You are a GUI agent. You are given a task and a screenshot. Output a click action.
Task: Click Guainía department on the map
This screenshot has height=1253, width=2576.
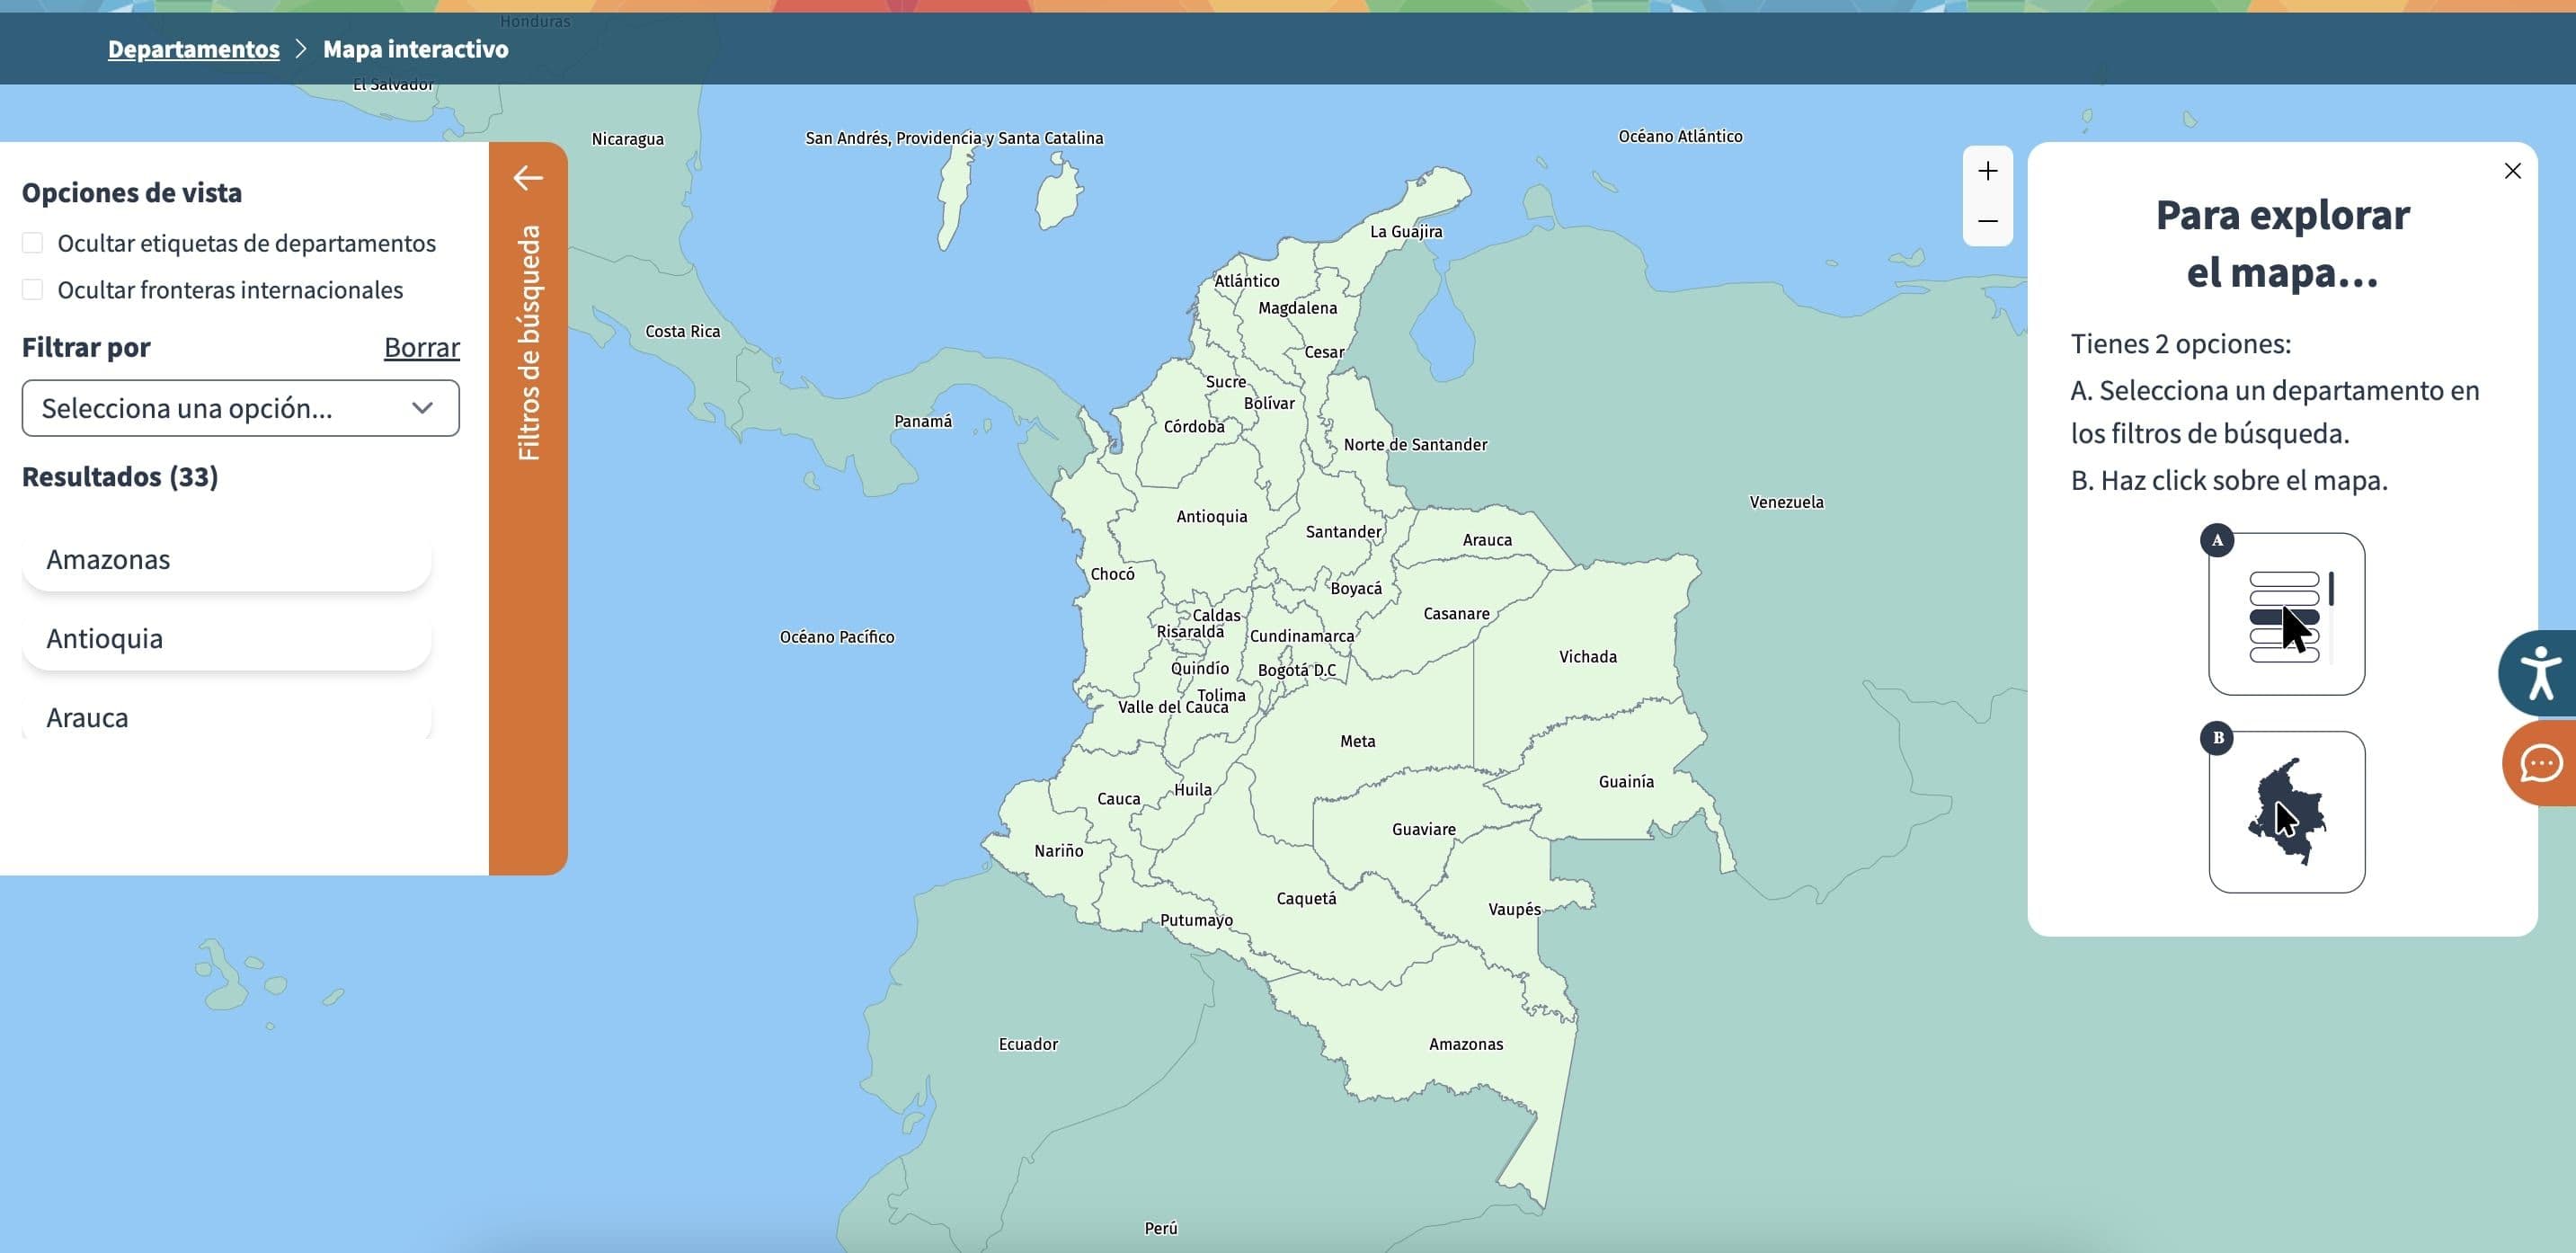click(x=1626, y=781)
